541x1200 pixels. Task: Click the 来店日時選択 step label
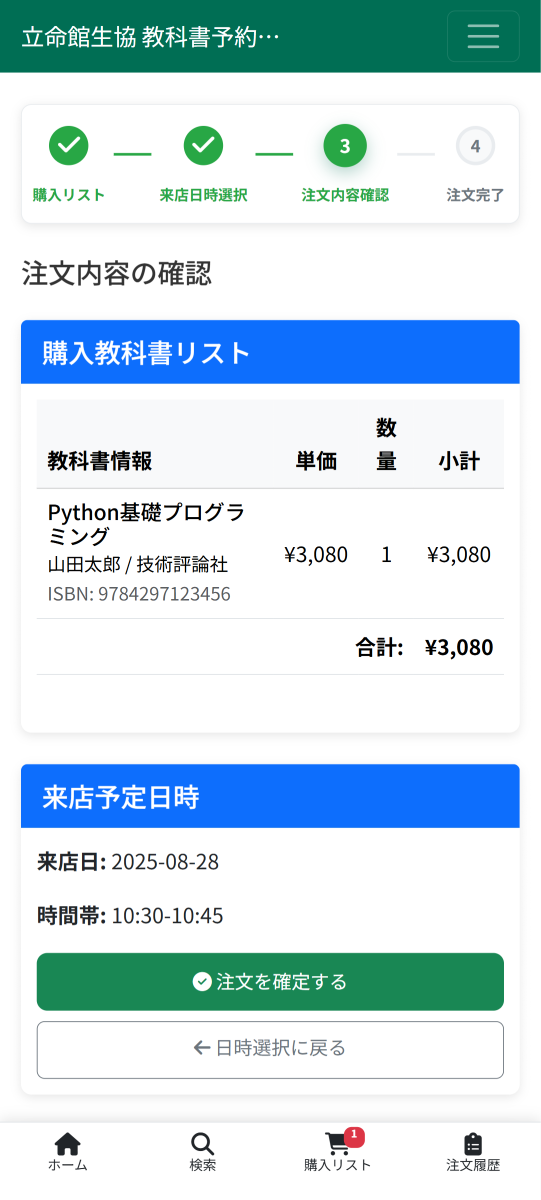pos(204,195)
